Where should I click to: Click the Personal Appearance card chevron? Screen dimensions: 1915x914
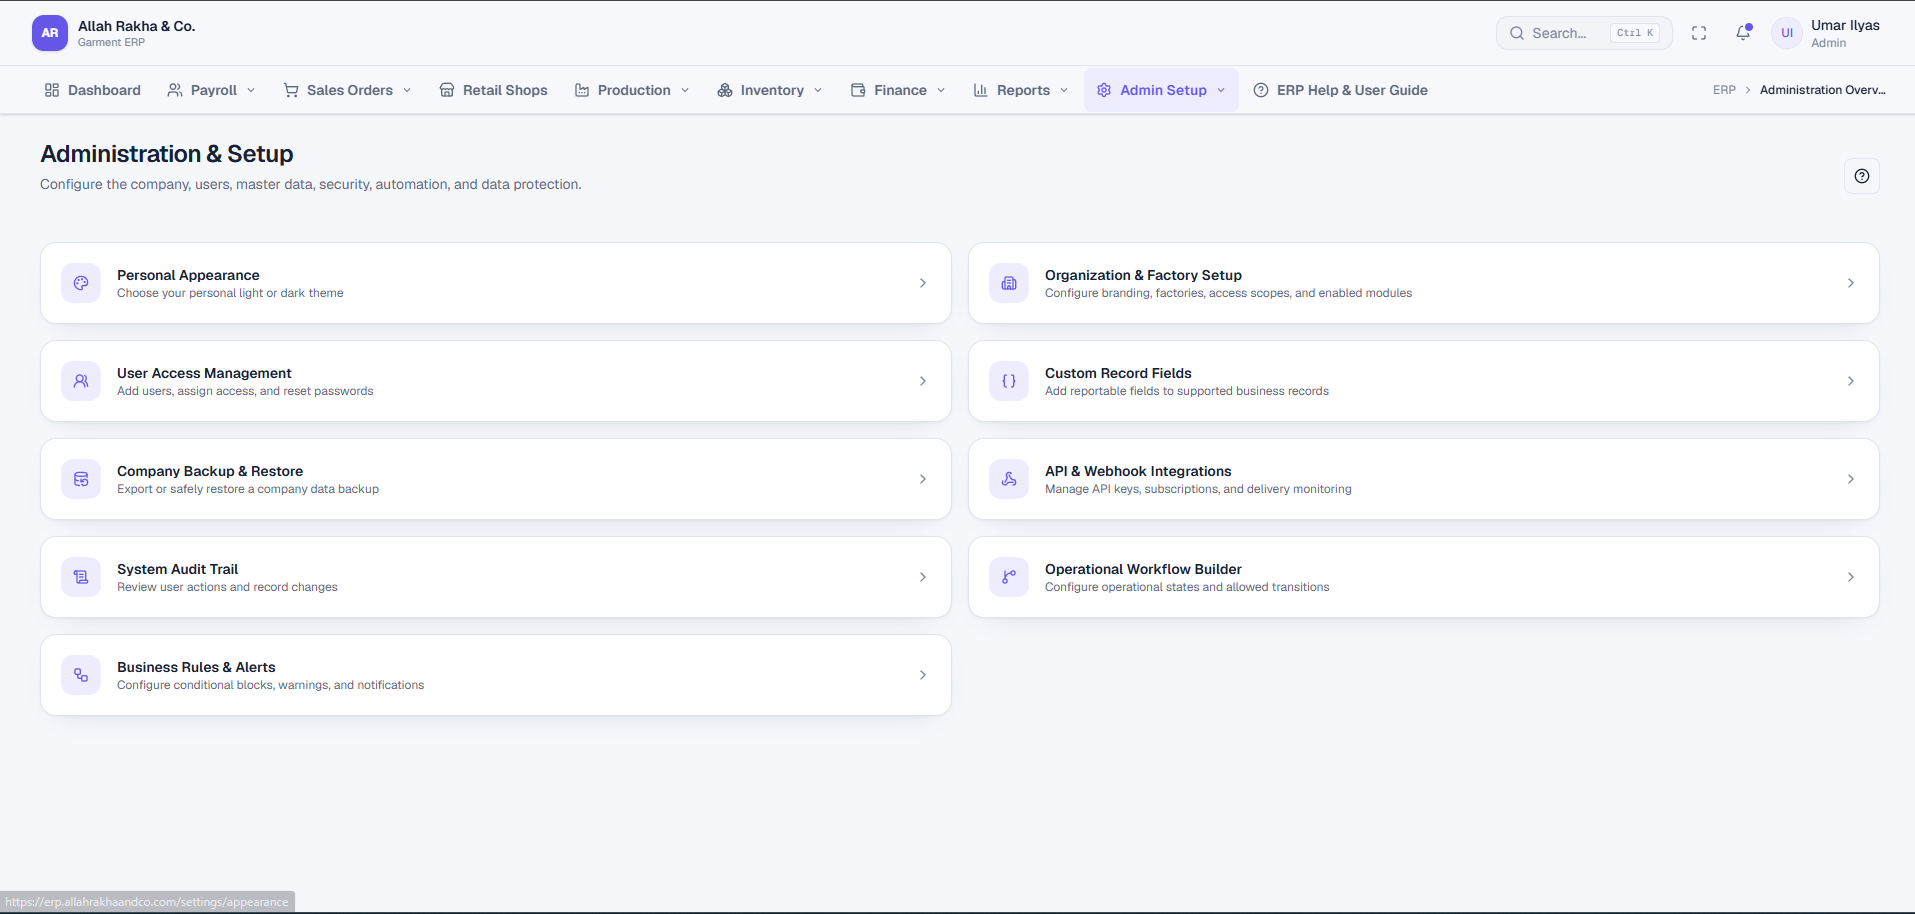click(923, 283)
